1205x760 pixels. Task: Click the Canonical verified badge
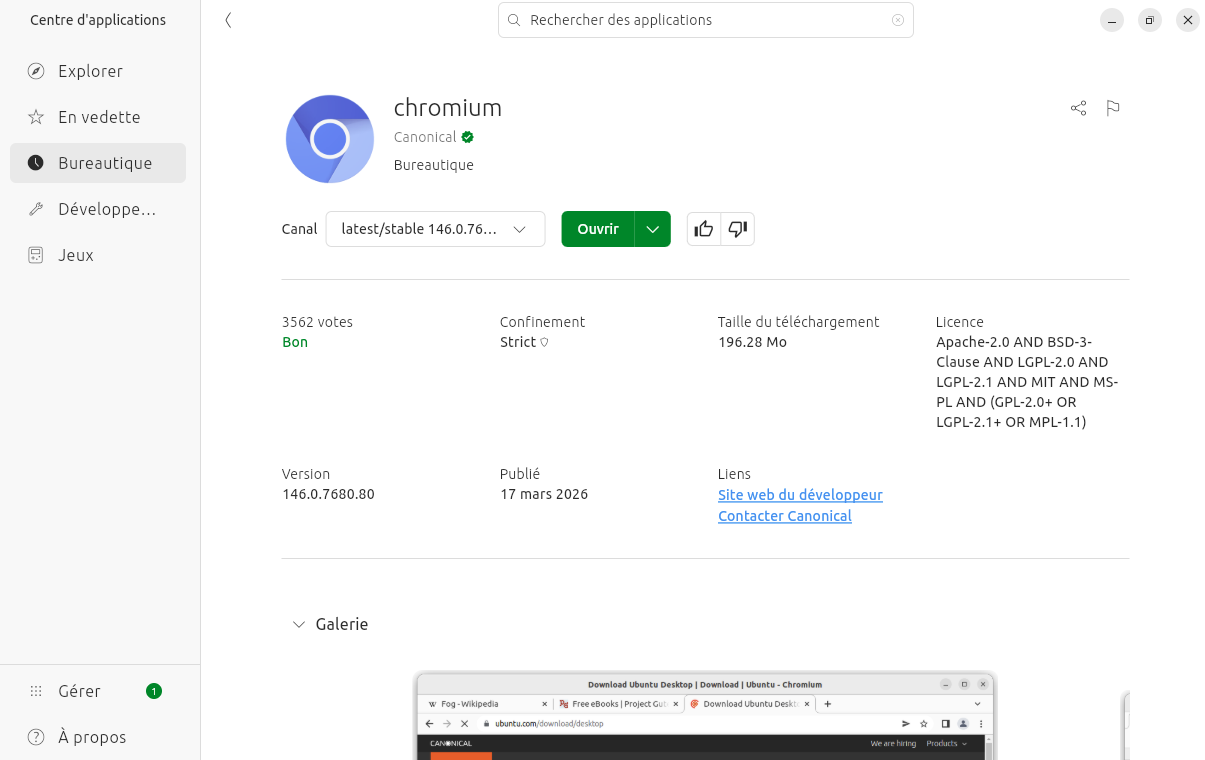point(467,137)
